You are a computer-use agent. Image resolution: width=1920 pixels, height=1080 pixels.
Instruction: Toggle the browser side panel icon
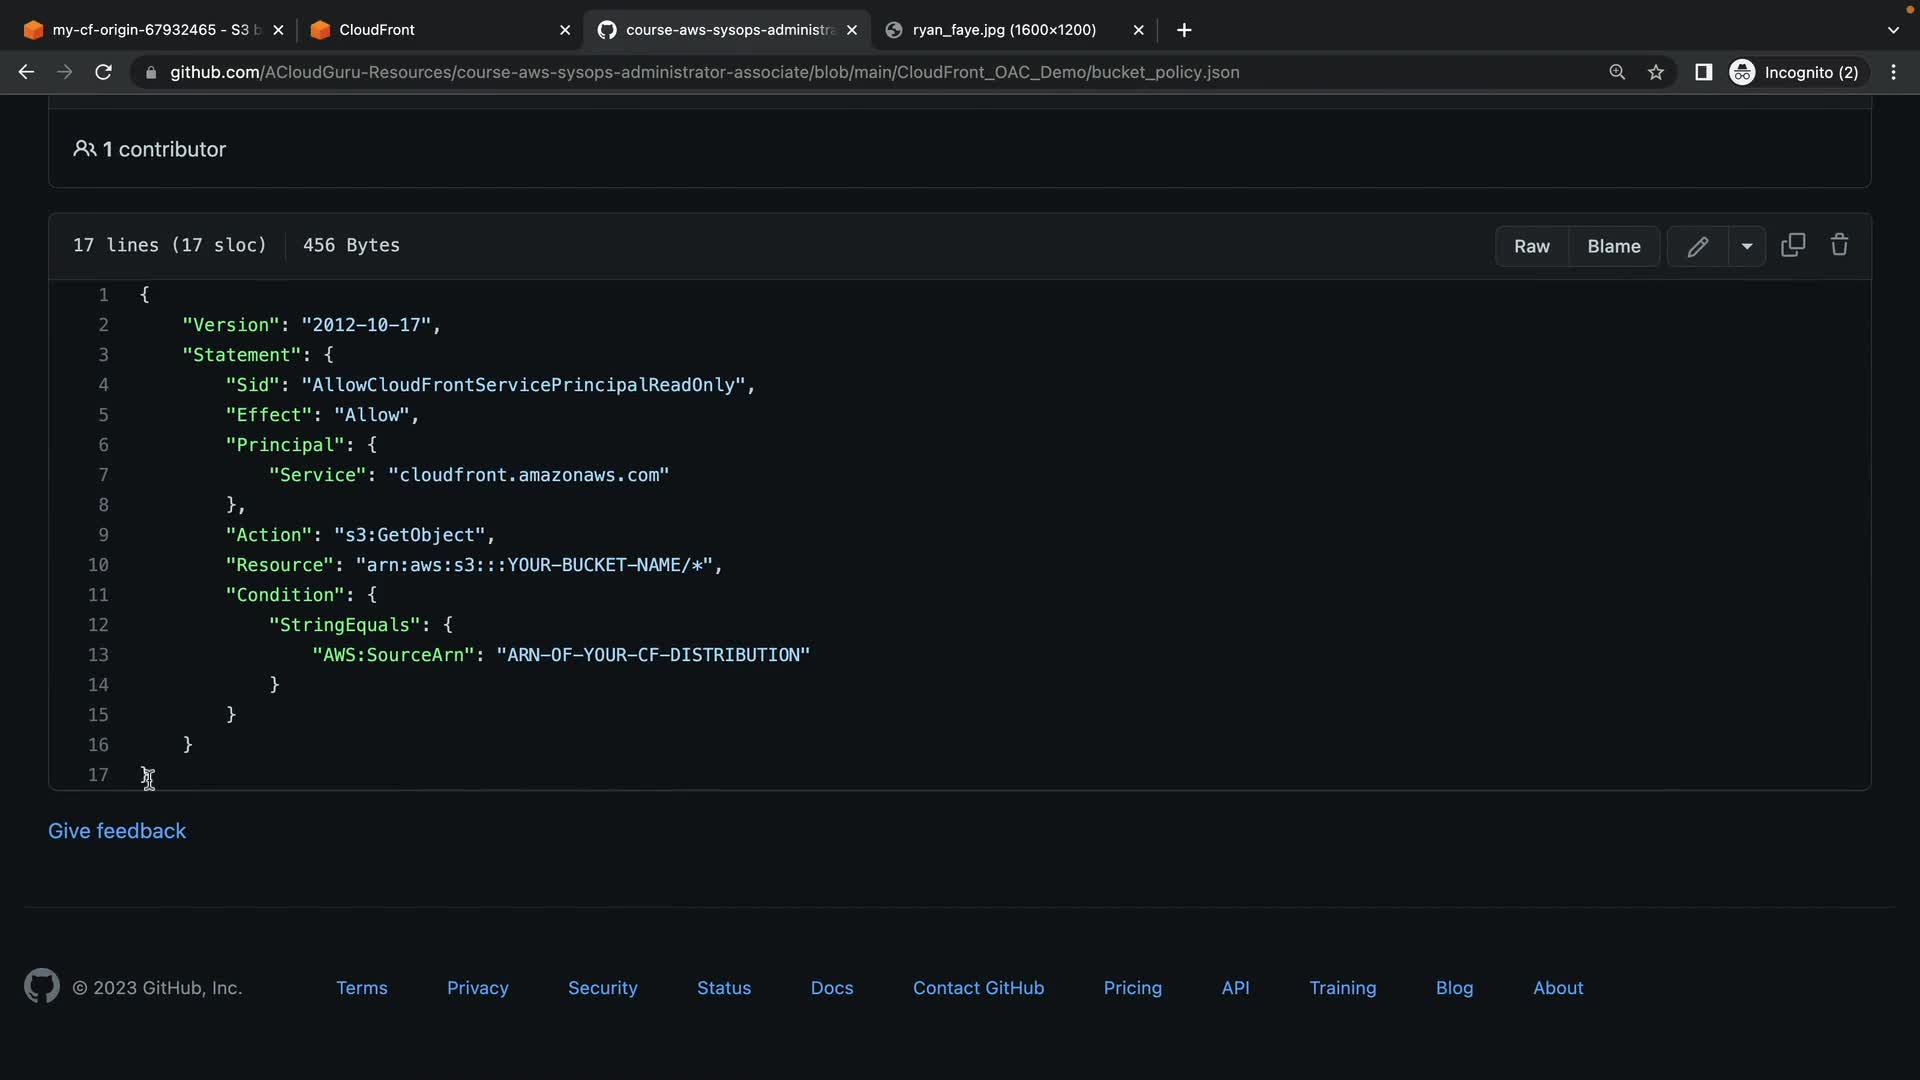(x=1703, y=72)
